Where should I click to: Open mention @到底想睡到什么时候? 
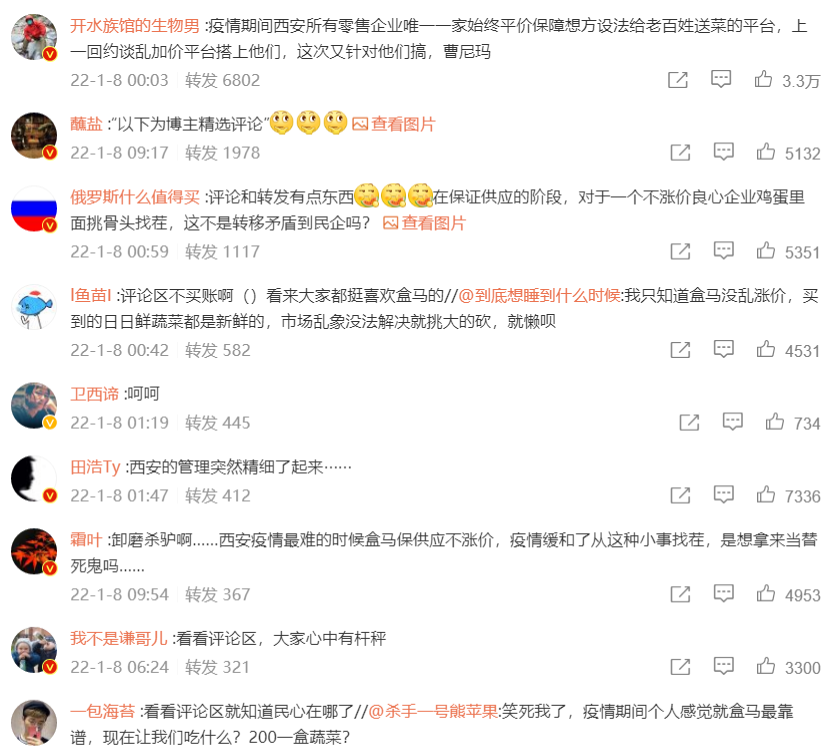tap(539, 295)
